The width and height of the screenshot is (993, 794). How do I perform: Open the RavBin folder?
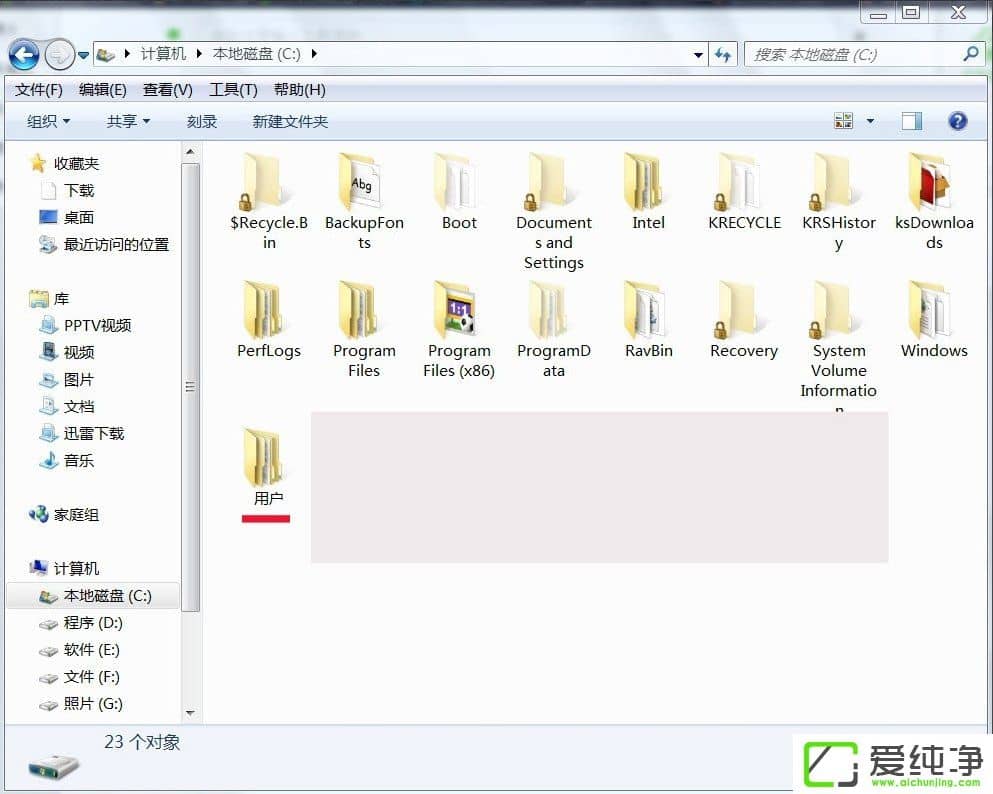[x=648, y=312]
